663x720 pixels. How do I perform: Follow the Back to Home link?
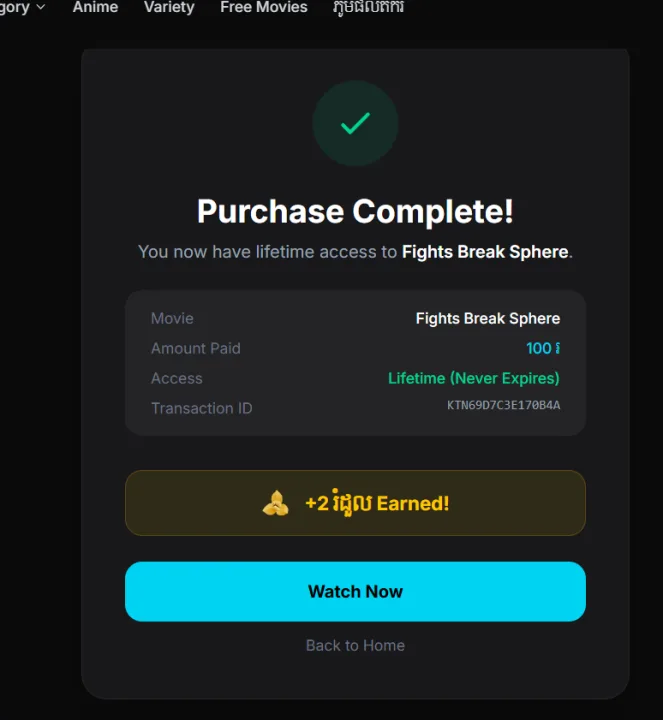[x=355, y=645]
